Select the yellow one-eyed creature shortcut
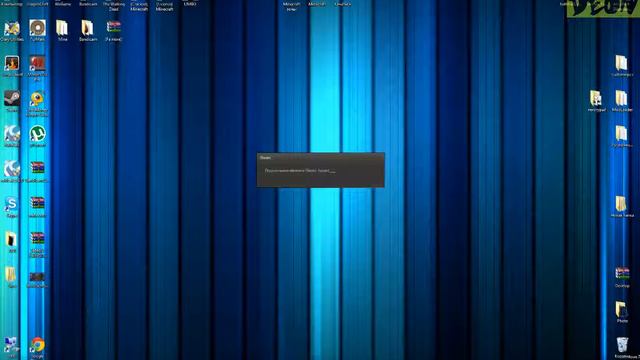This screenshot has height=360, width=640. click(37, 102)
